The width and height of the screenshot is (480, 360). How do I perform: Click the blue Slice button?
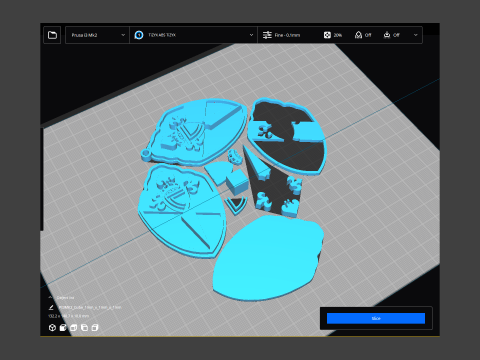coord(376,318)
